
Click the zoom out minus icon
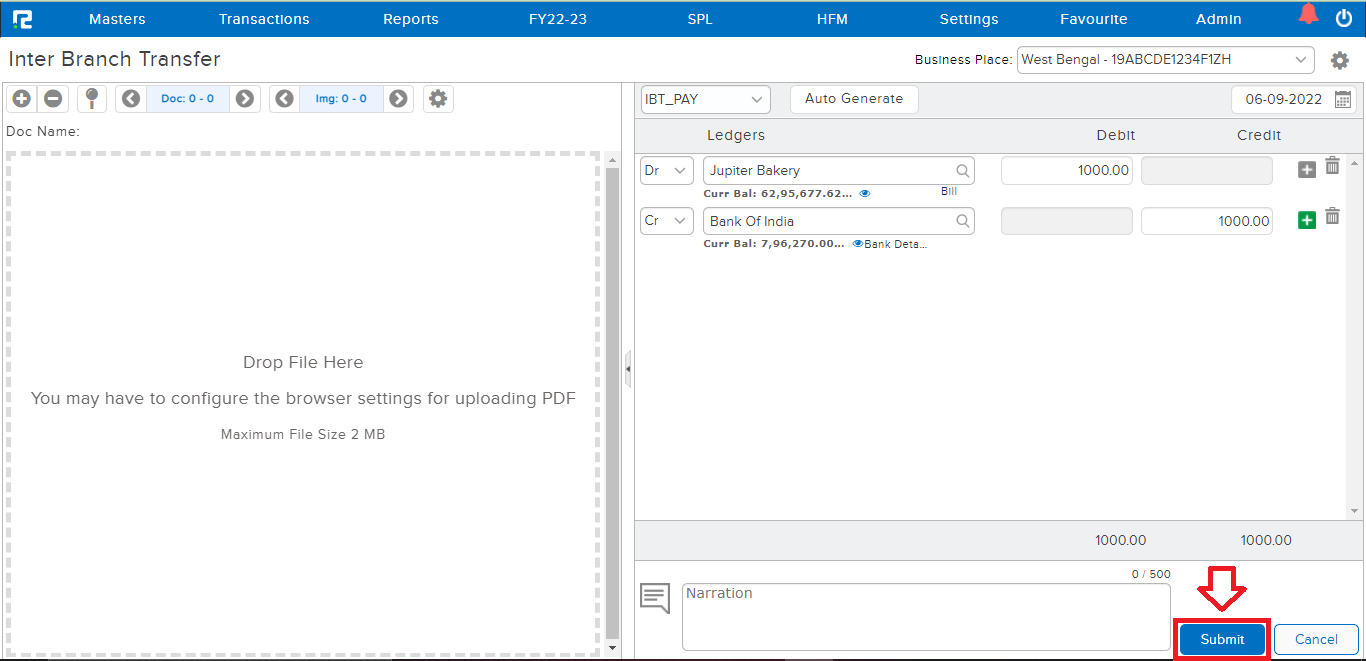pyautogui.click(x=53, y=99)
